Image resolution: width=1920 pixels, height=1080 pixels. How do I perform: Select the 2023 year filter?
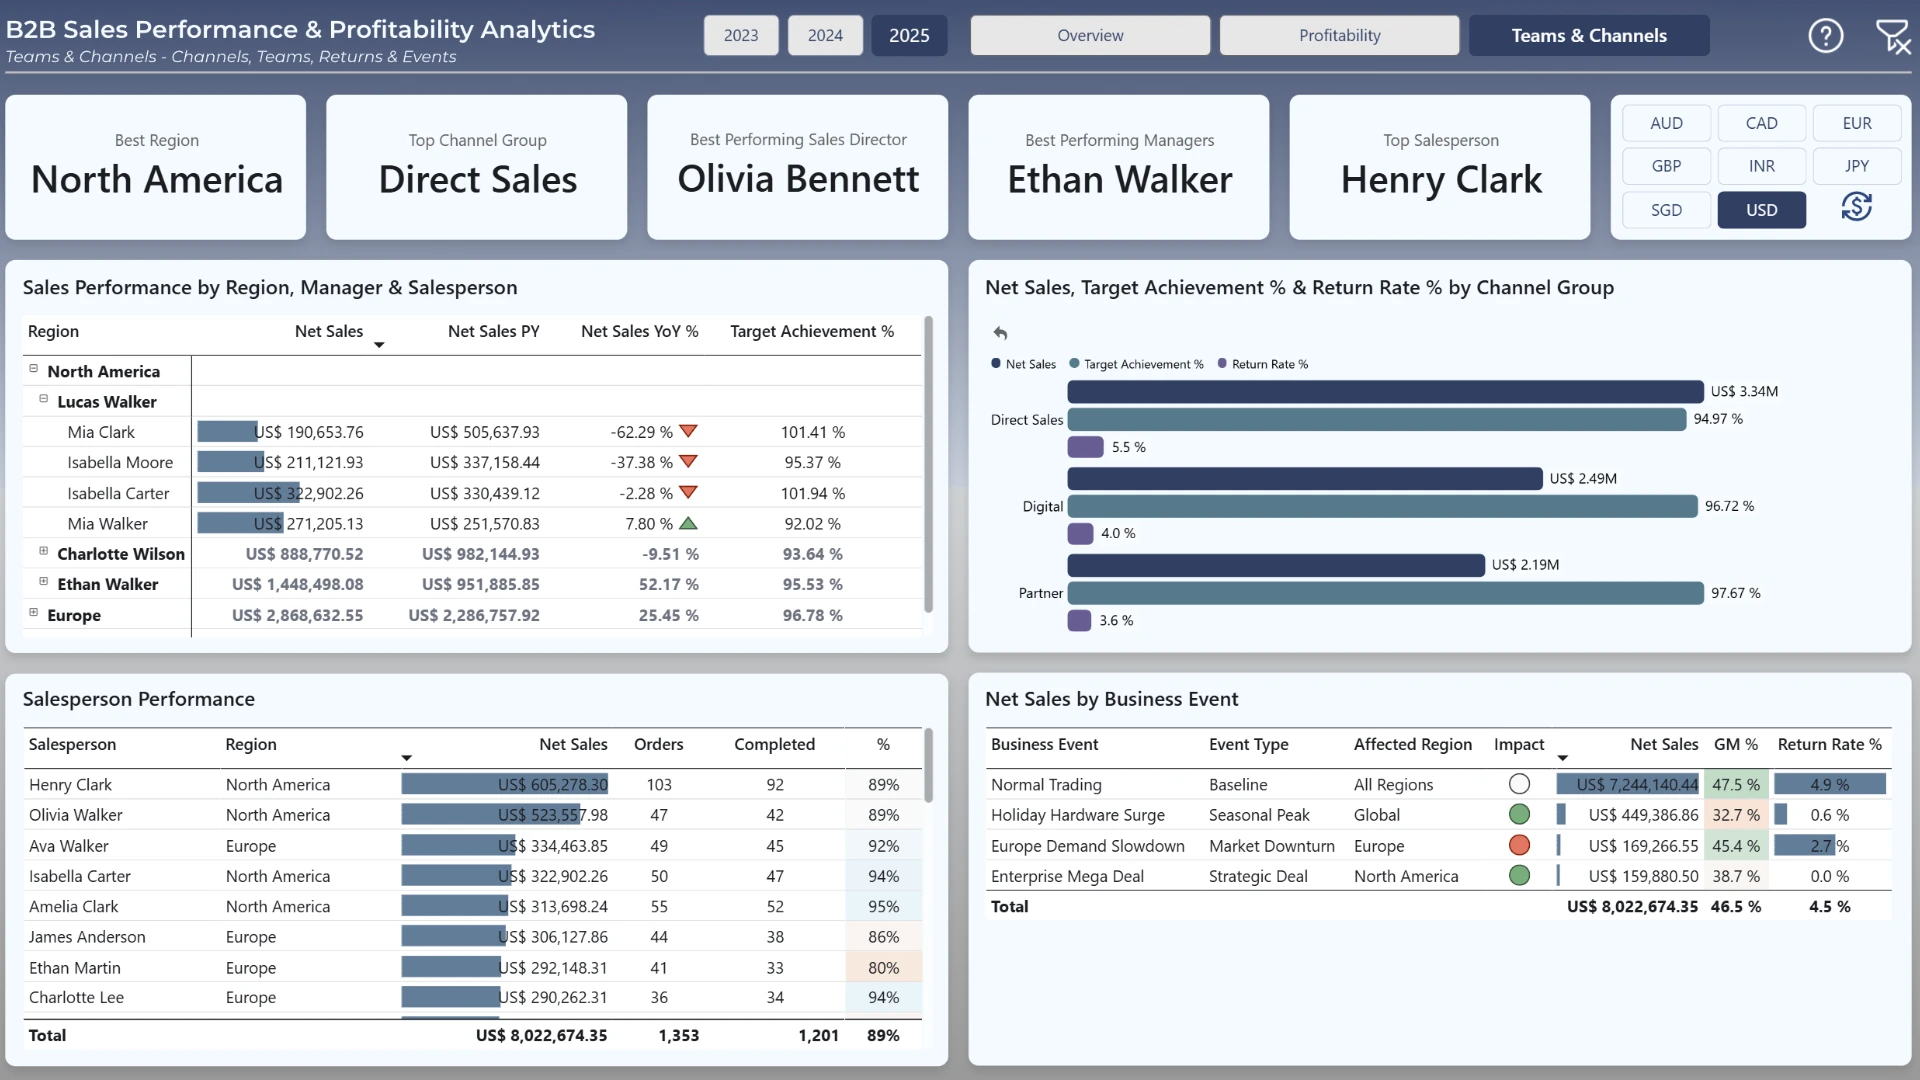point(741,35)
